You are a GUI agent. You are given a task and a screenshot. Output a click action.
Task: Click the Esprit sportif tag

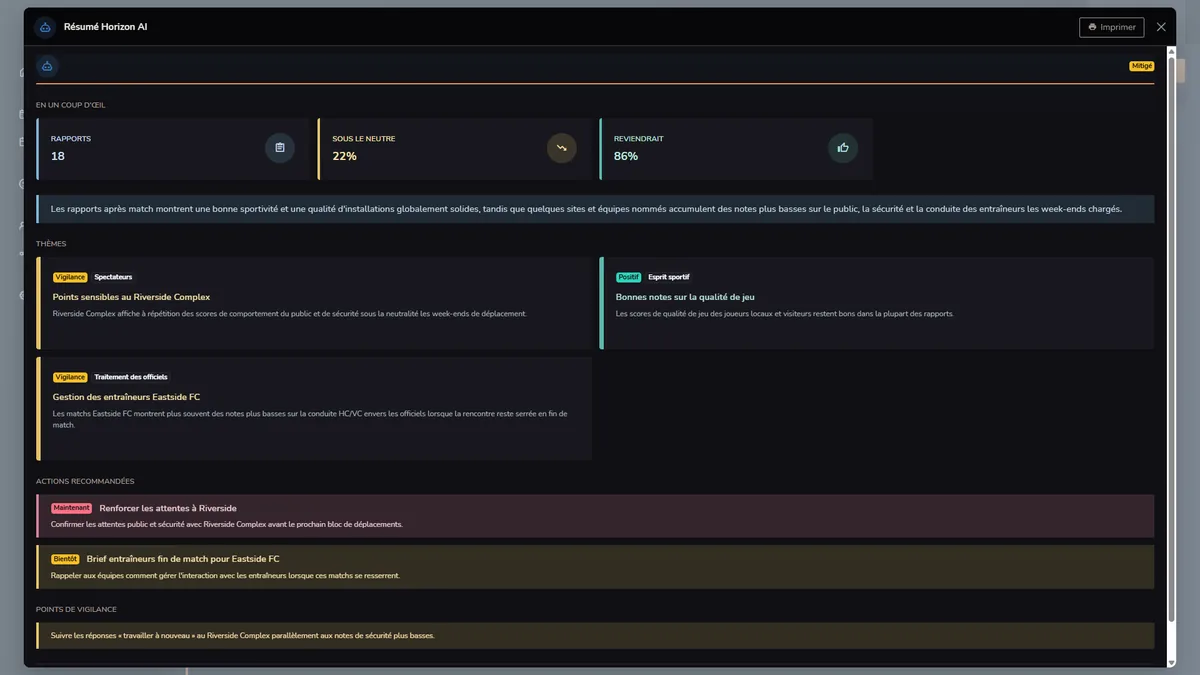pos(669,277)
